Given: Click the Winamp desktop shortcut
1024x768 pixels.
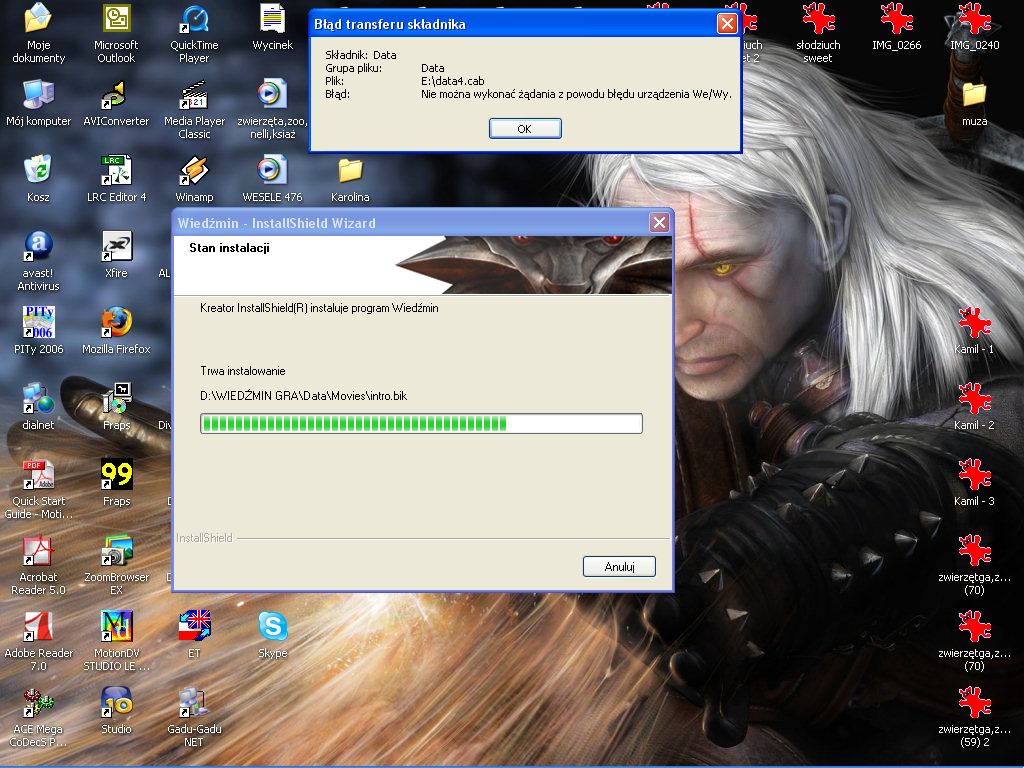Looking at the screenshot, I should 194,178.
